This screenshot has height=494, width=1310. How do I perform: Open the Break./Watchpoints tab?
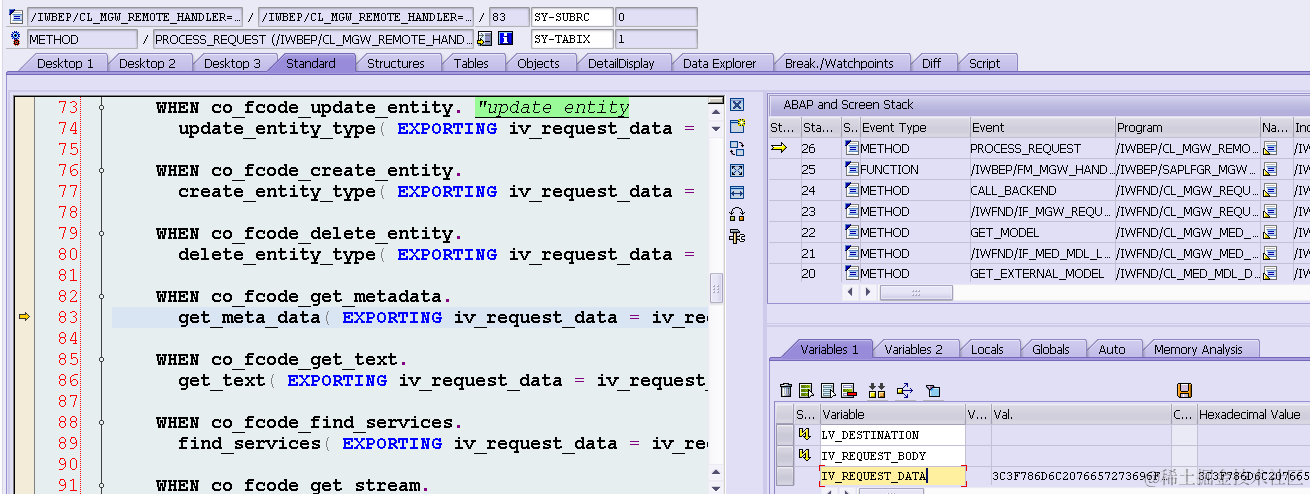(x=839, y=63)
